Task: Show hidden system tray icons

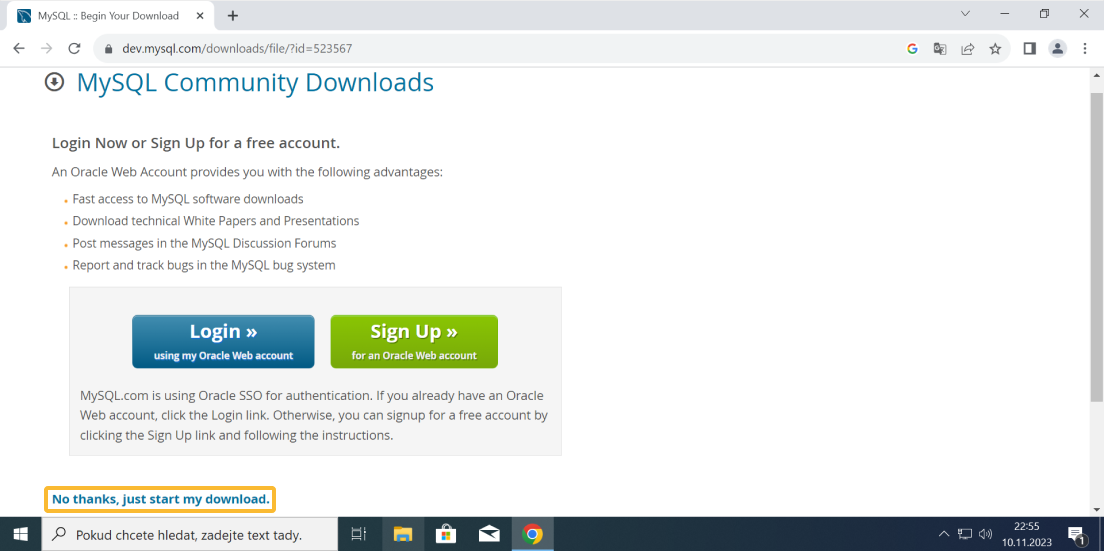Action: click(x=944, y=534)
